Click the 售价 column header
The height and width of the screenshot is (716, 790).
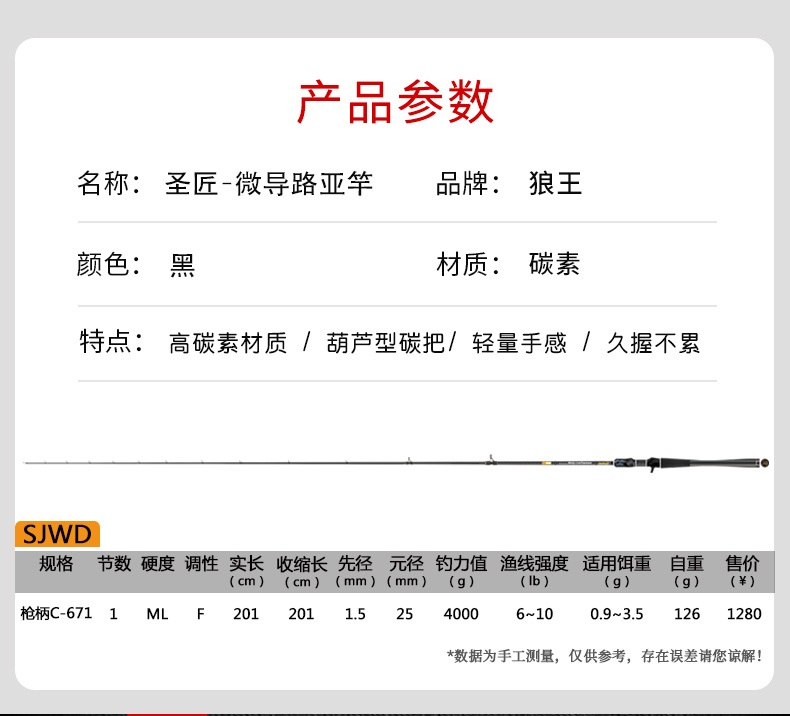click(x=742, y=571)
